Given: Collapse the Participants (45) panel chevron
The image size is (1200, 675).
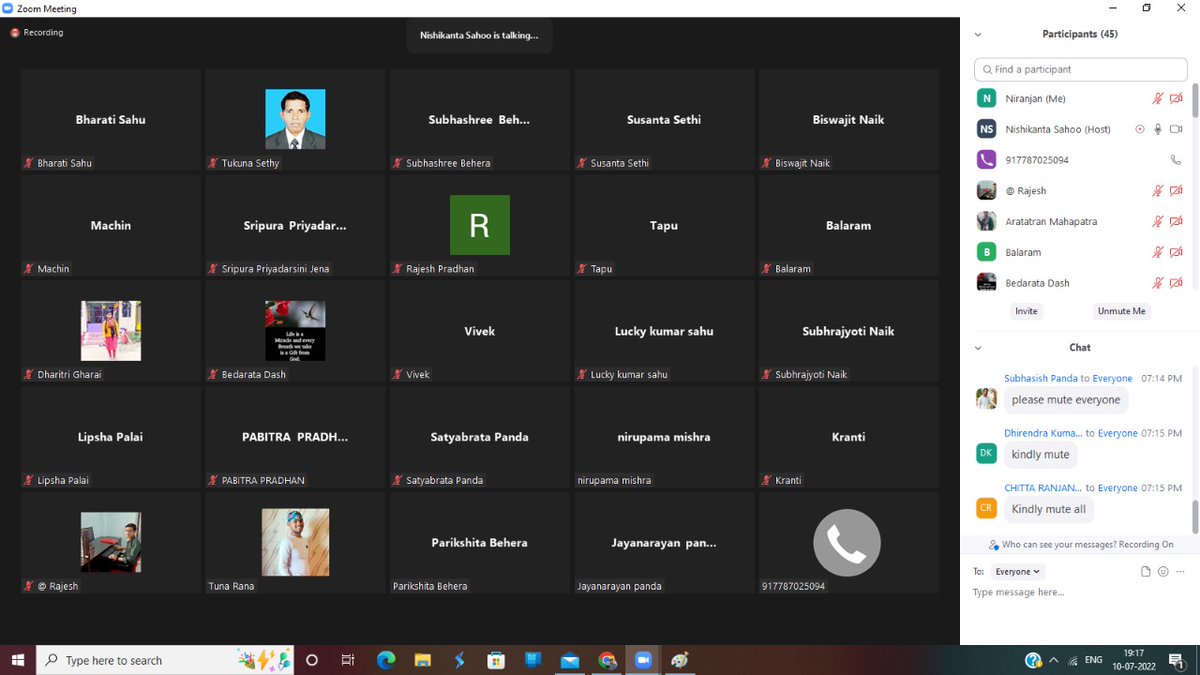Looking at the screenshot, I should 978,34.
